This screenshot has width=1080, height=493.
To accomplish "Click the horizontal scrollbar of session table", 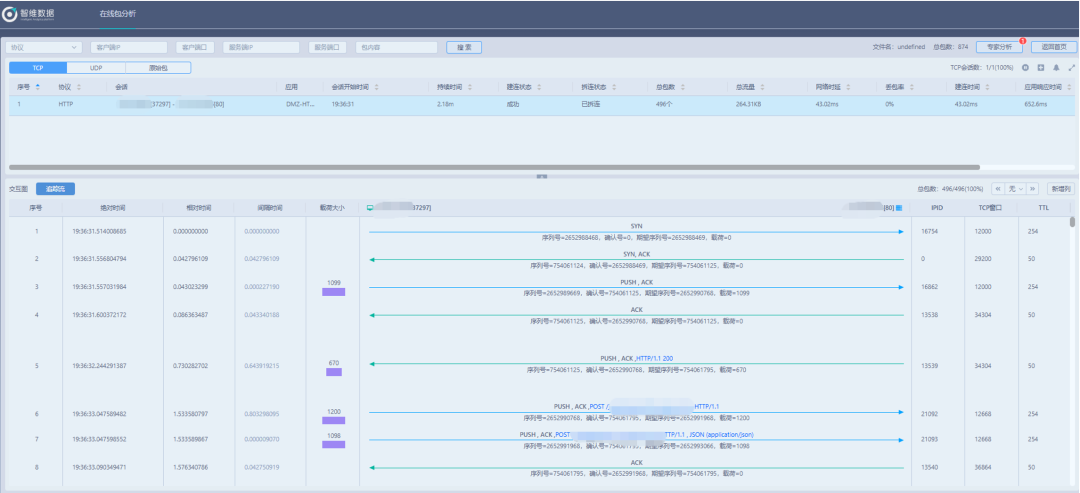I will [494, 167].
